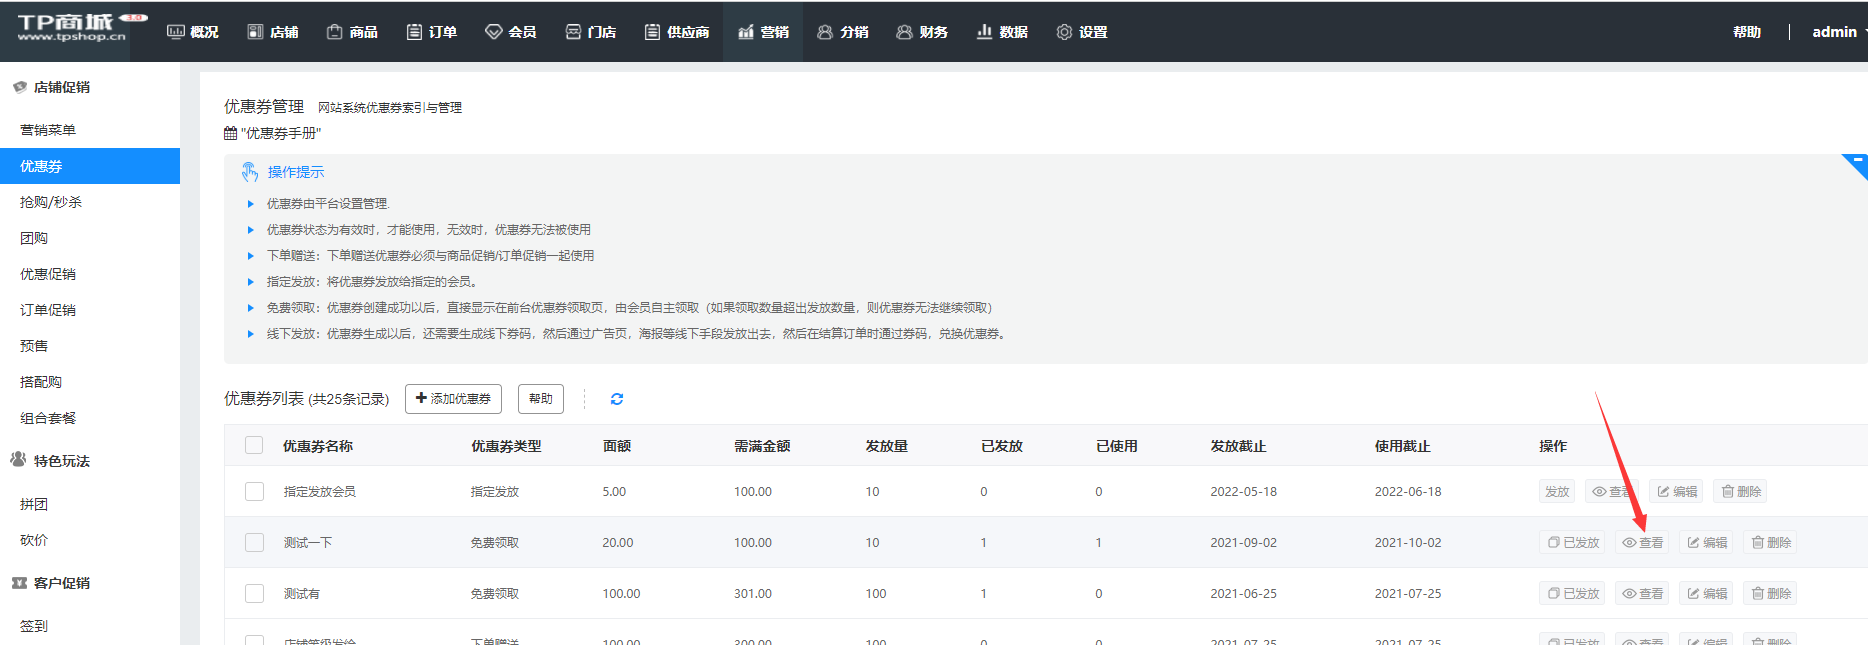Tick the checkbox for 测试一下 coupon
The width and height of the screenshot is (1868, 645).
254,543
